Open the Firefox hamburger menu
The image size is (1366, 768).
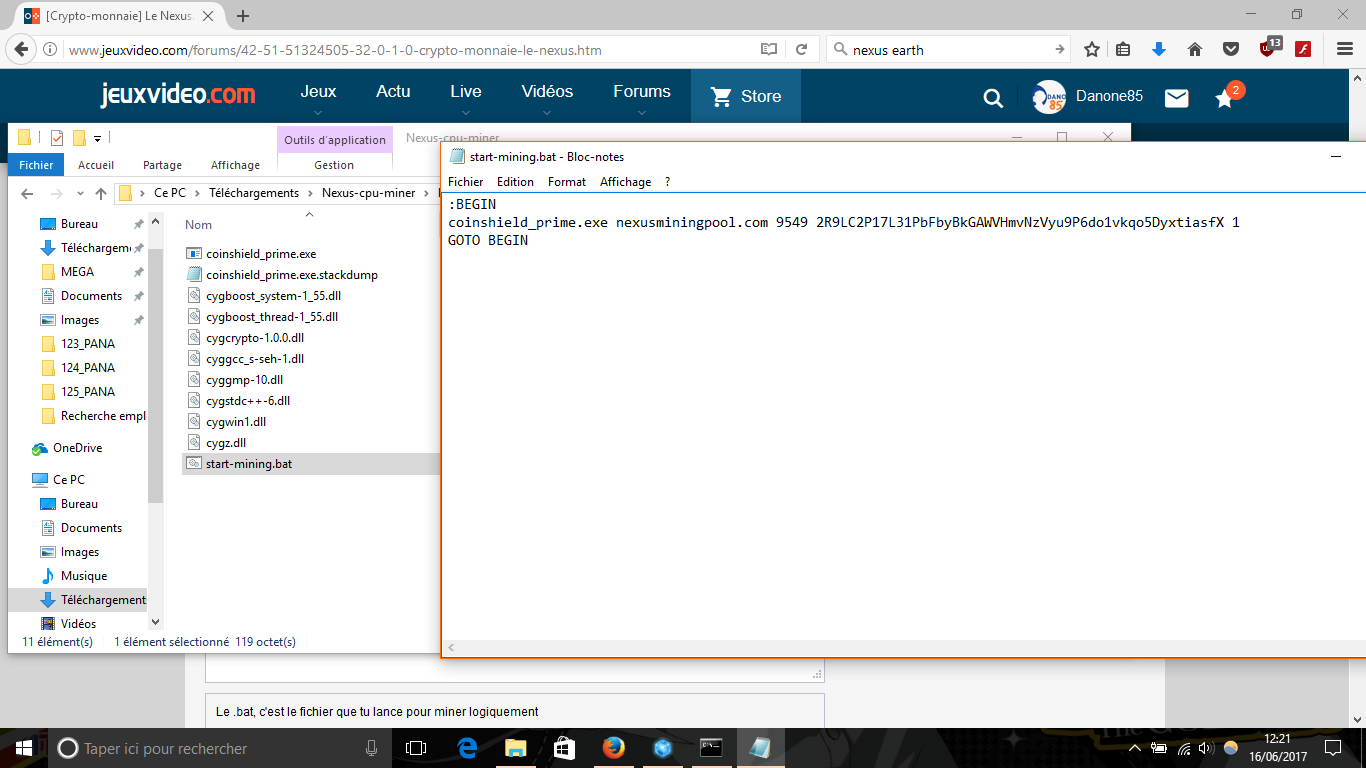pos(1345,49)
